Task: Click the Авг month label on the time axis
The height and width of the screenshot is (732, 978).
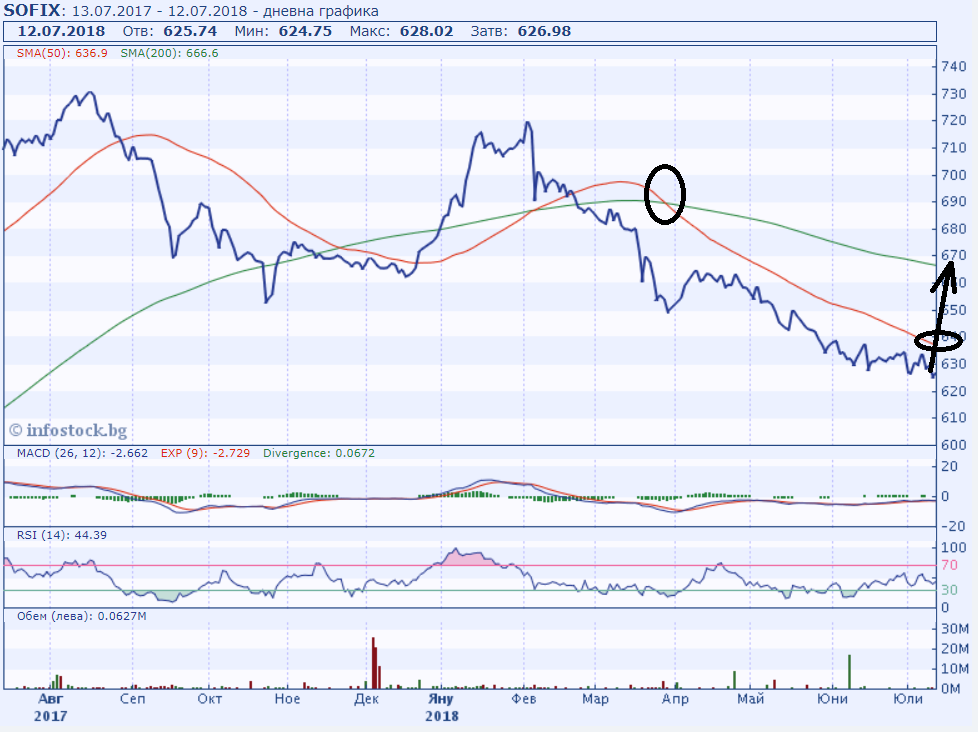Action: tap(51, 698)
